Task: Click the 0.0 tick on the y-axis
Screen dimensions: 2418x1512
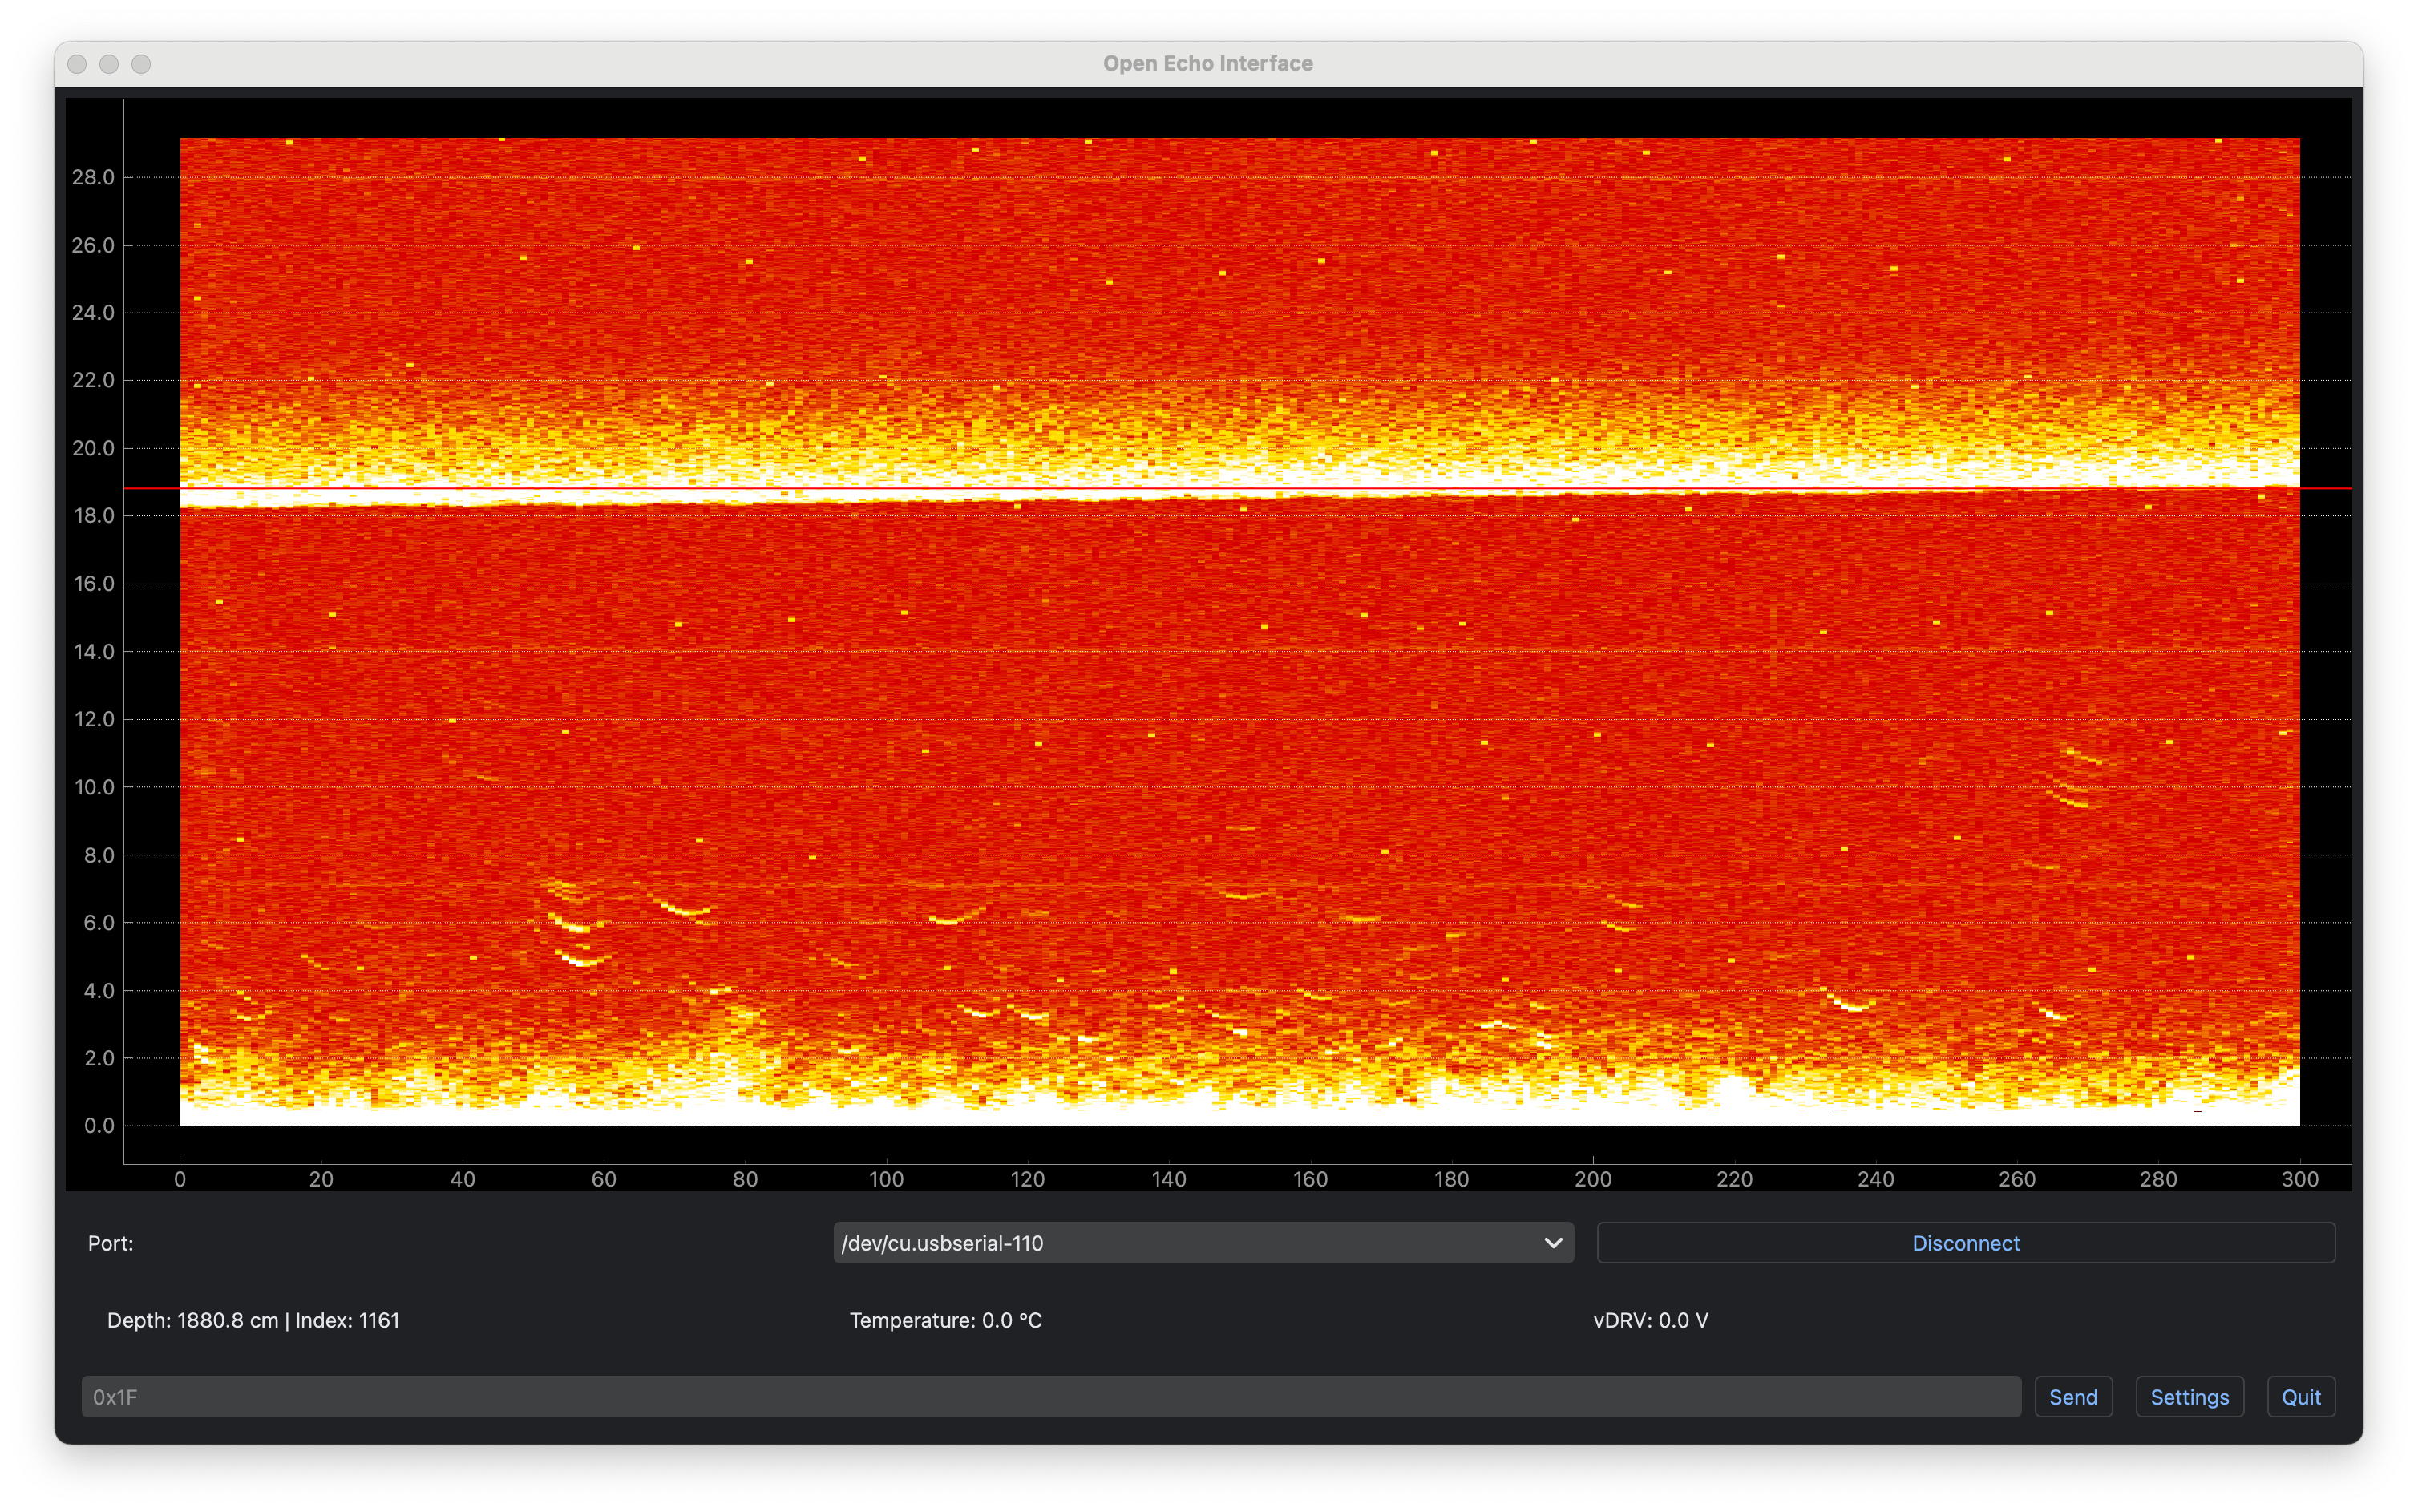Action: (99, 1126)
